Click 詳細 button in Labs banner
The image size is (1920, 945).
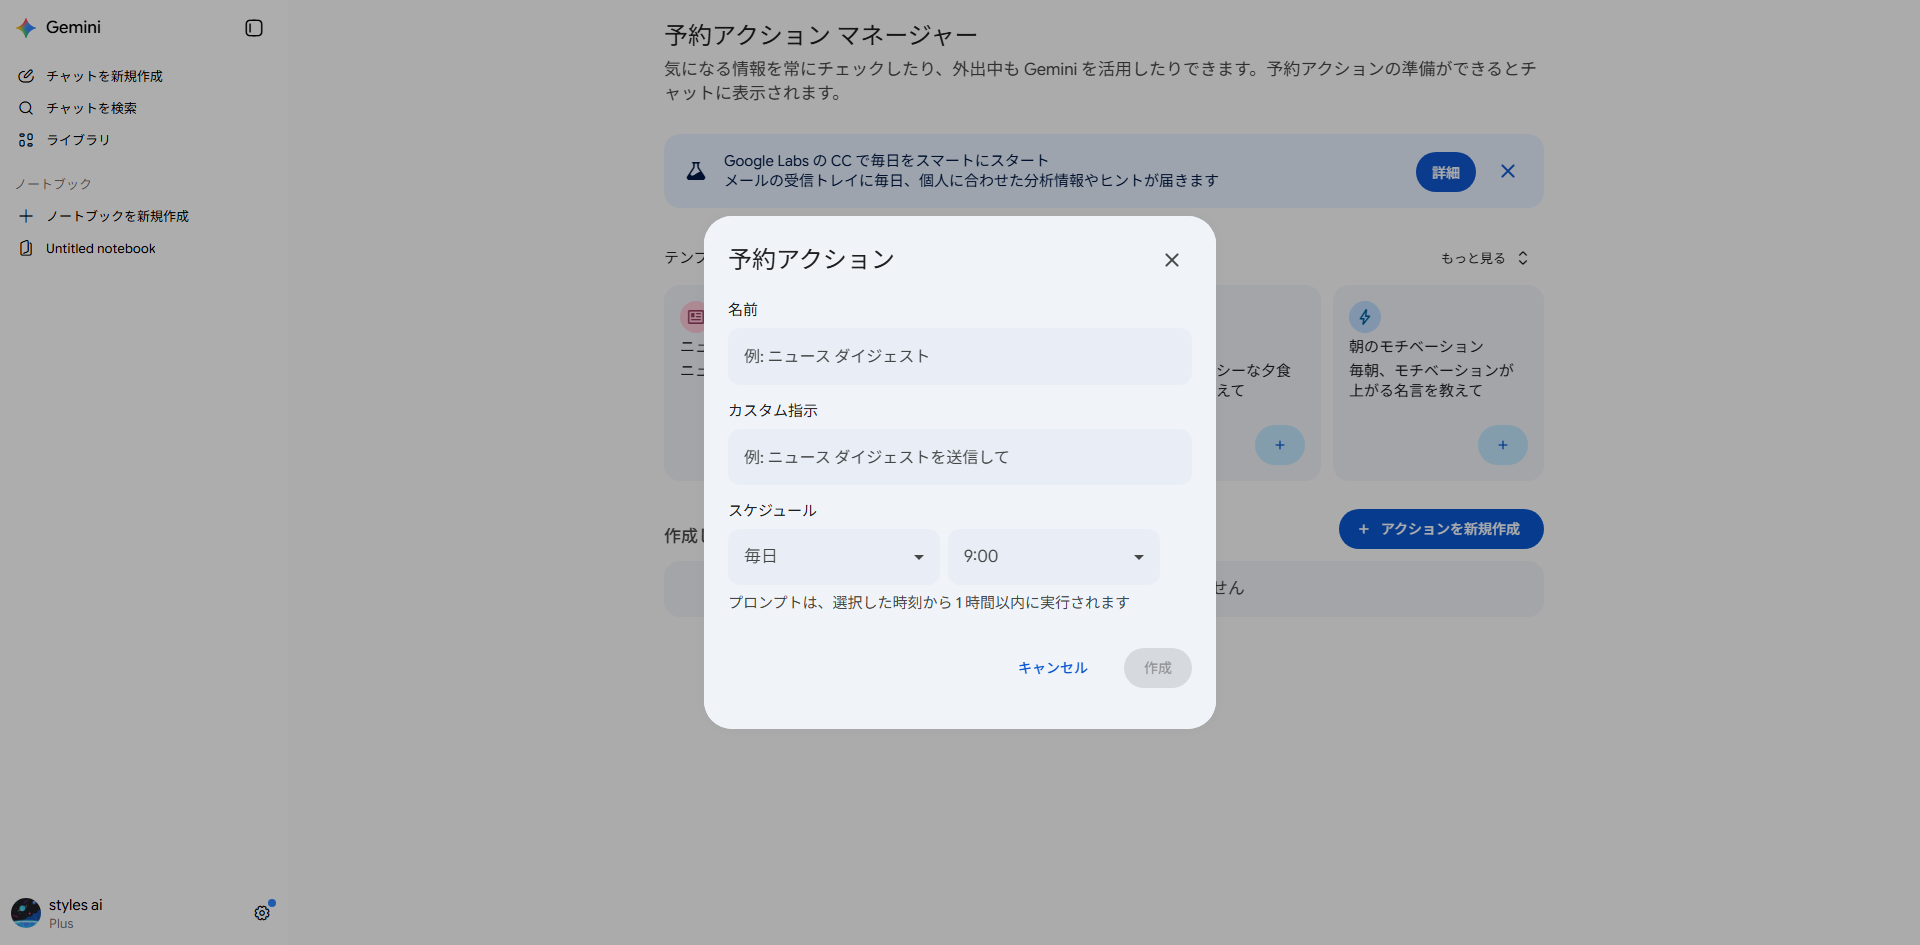click(1445, 172)
